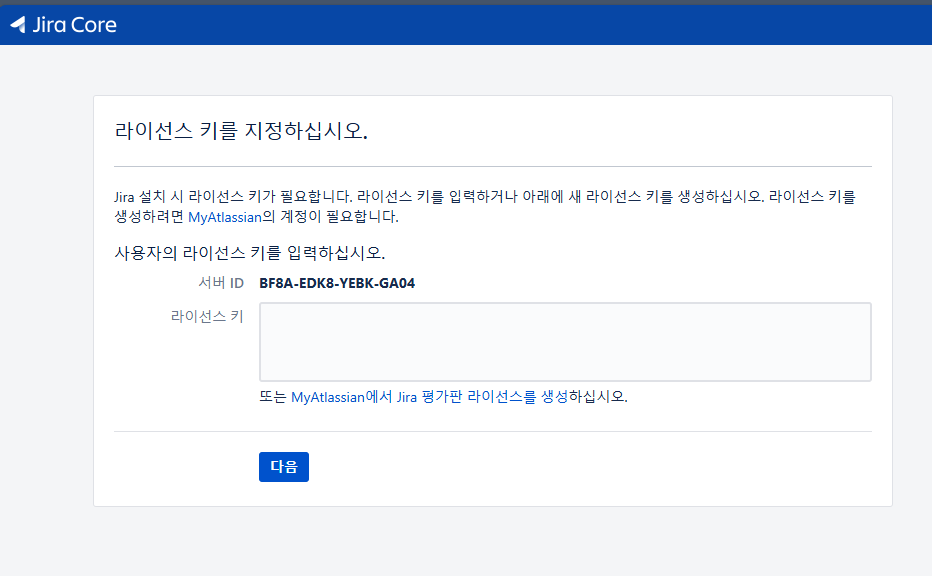Click the 서버 ID label

[221, 283]
